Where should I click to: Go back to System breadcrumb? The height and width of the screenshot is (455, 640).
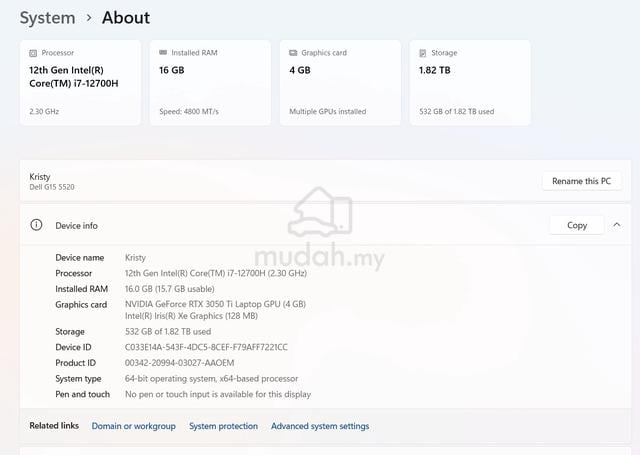[47, 18]
